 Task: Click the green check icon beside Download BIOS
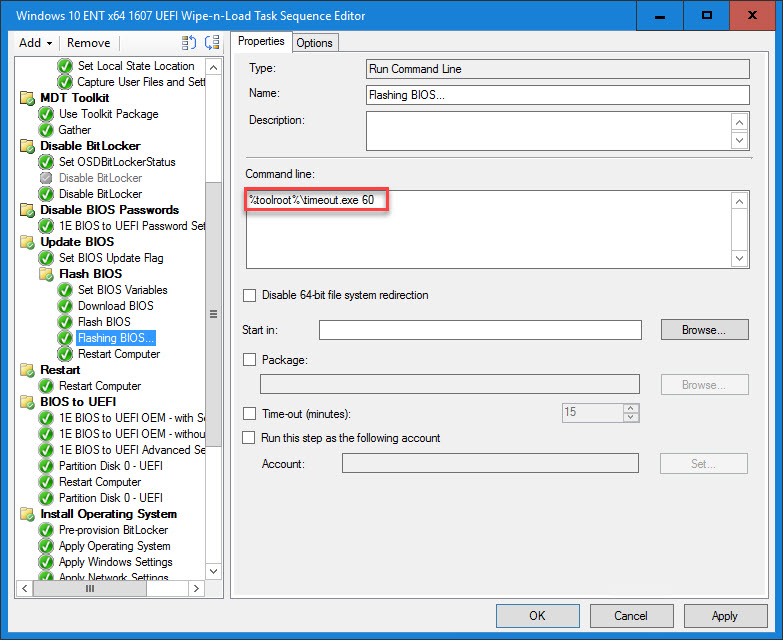65,306
